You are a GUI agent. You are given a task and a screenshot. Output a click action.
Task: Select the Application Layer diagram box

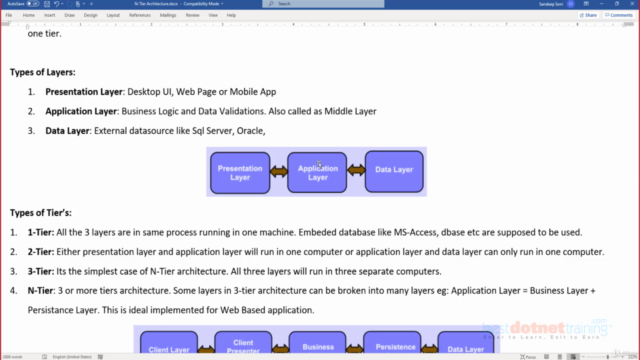[x=317, y=173]
